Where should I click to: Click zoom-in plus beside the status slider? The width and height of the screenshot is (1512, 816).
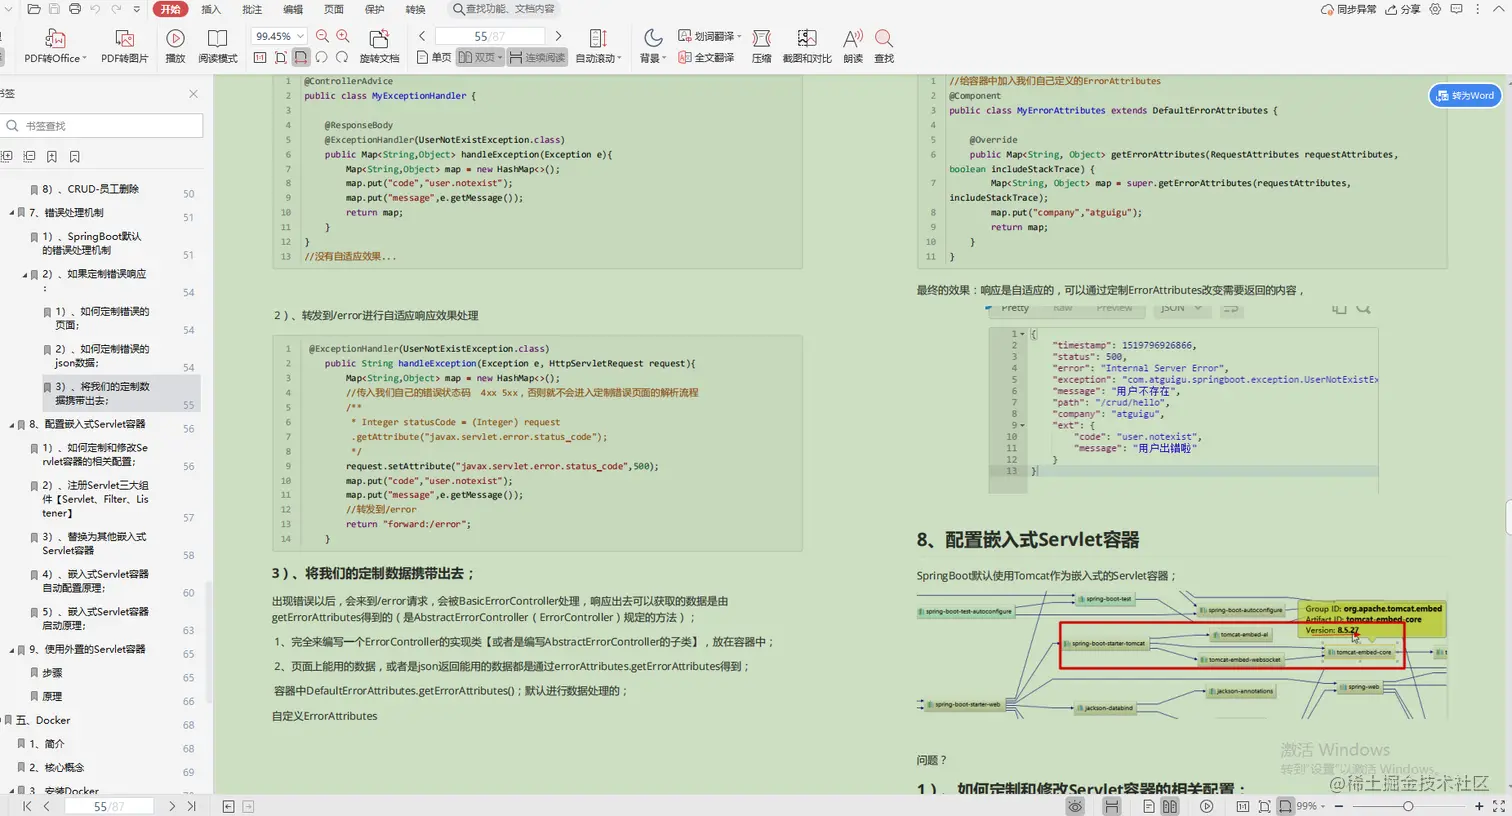pos(1479,806)
